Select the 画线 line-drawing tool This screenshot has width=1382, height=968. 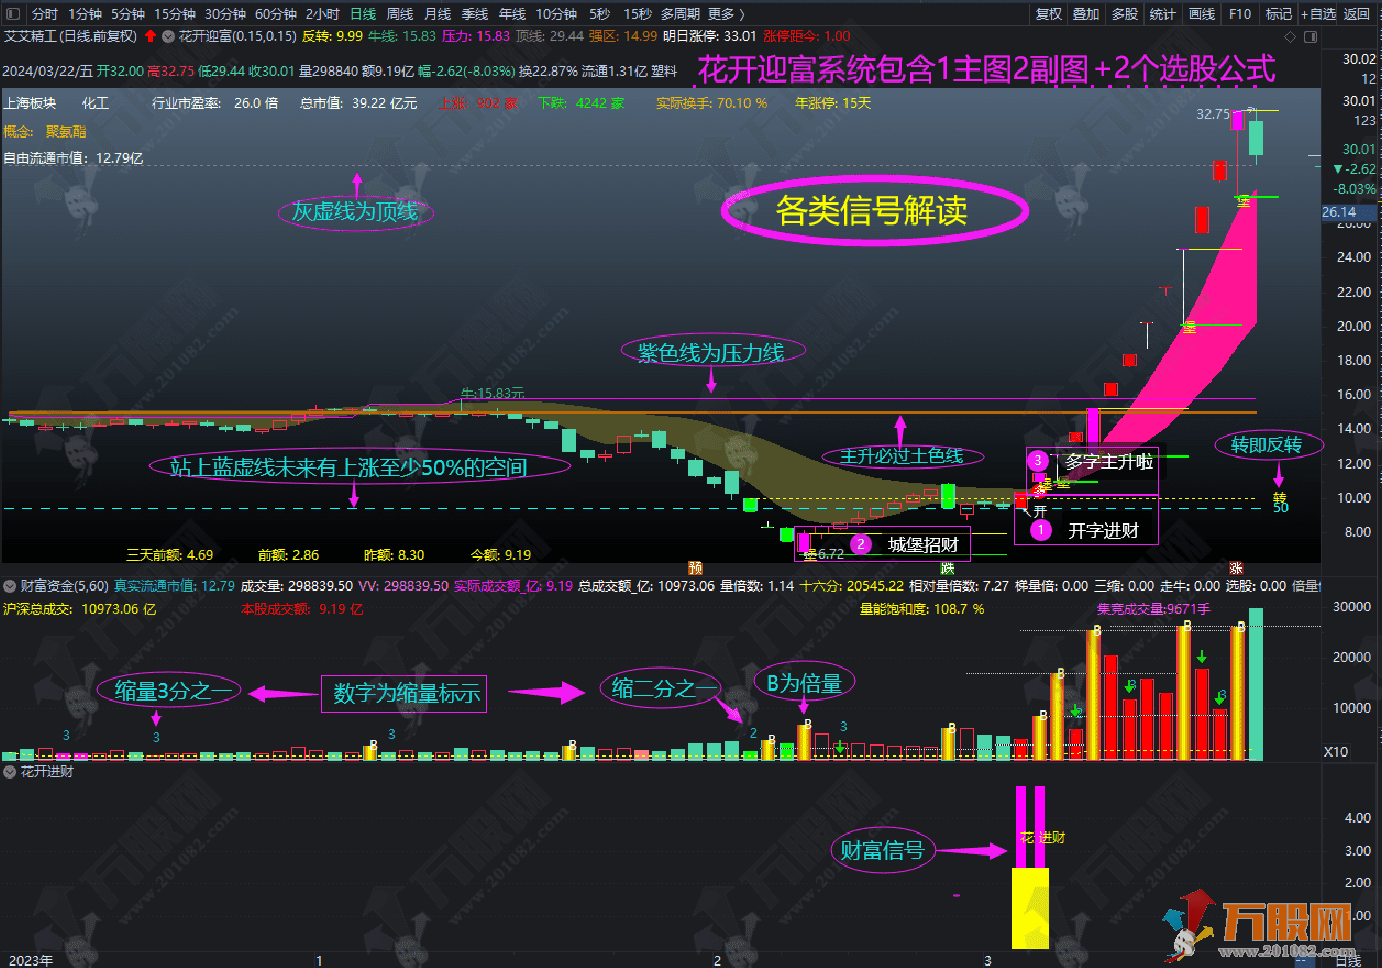1201,14
